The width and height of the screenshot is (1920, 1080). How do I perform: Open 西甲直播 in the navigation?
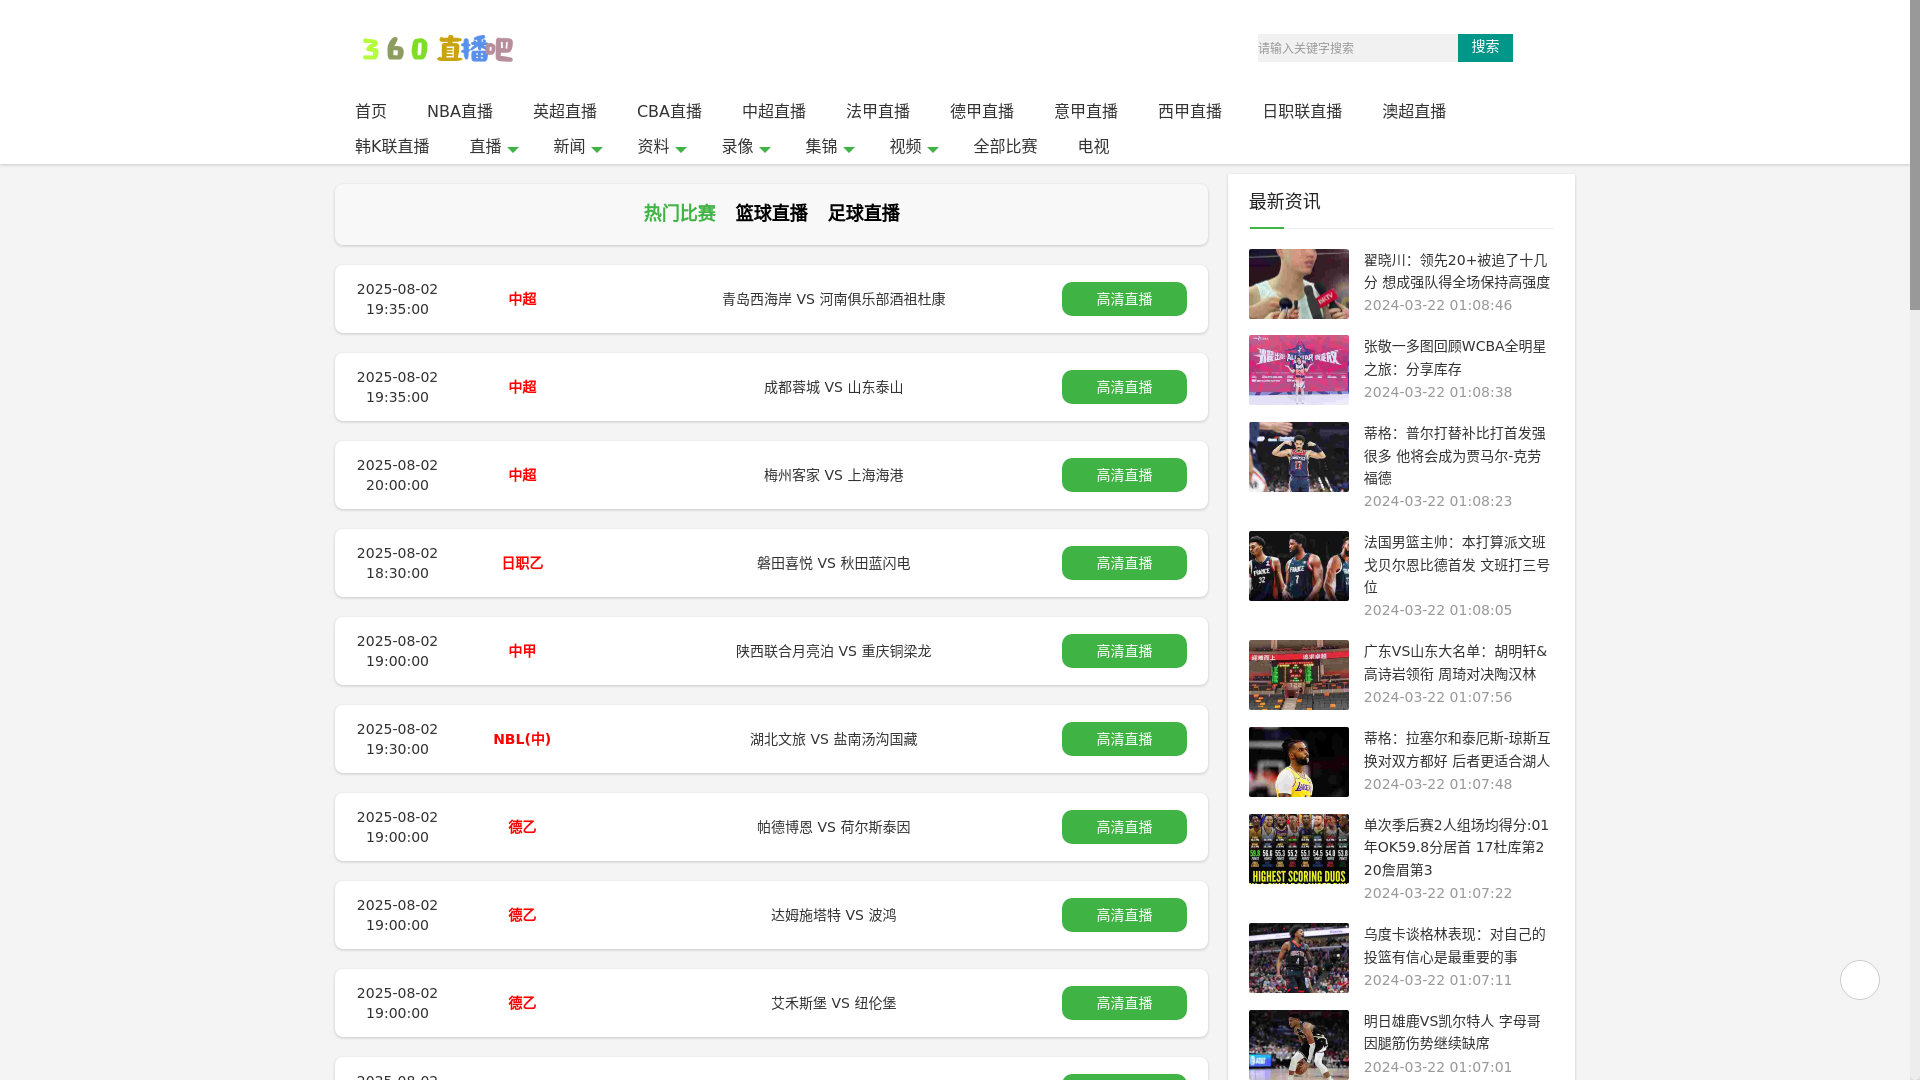point(1190,111)
